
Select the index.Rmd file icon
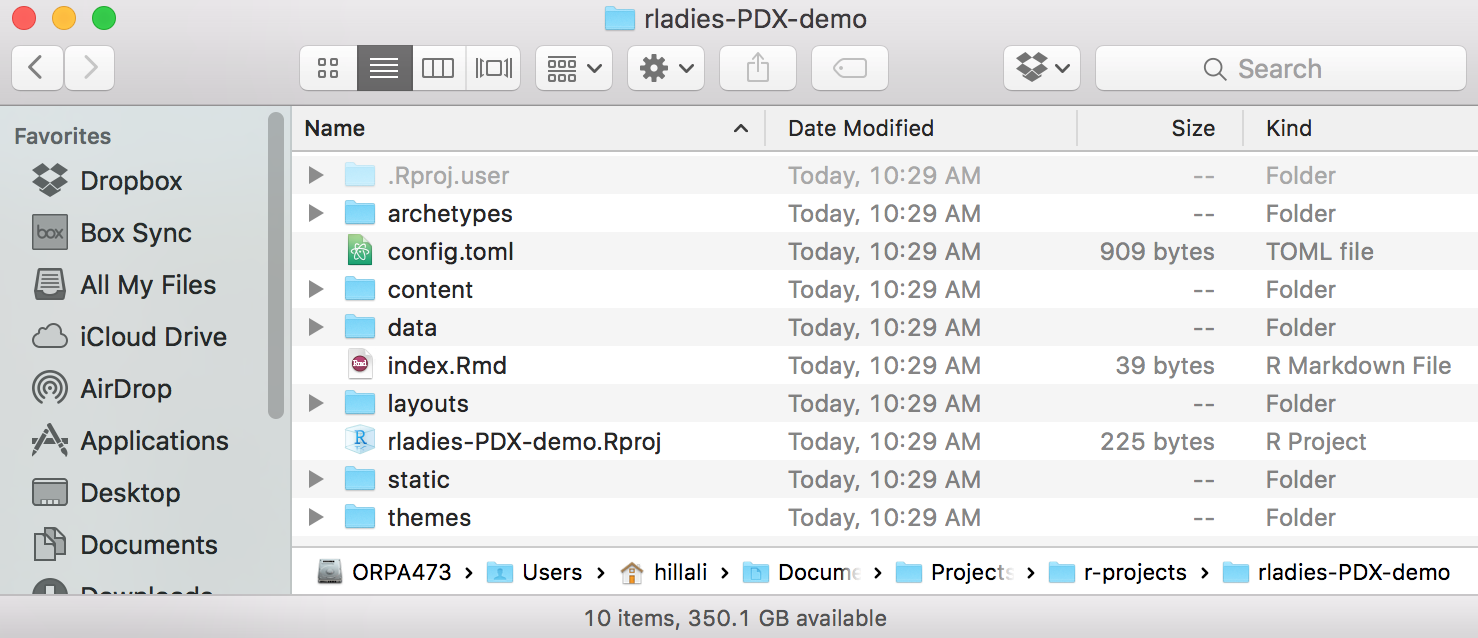pos(359,365)
